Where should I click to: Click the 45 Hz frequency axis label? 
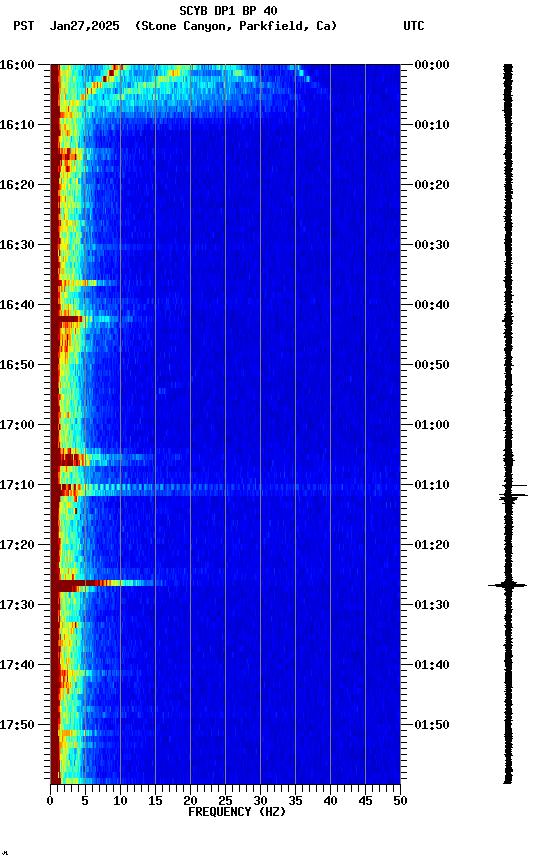tap(365, 801)
